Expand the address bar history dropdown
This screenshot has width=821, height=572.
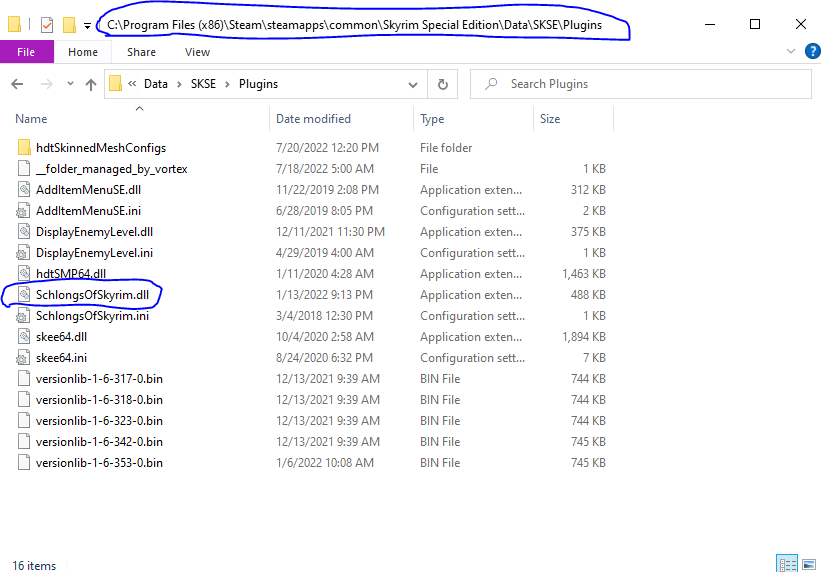tap(413, 84)
